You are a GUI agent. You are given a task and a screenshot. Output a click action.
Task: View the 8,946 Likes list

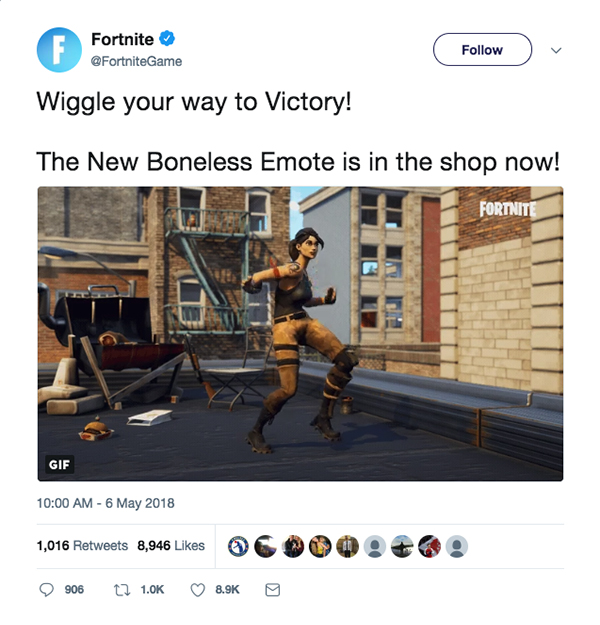point(171,545)
